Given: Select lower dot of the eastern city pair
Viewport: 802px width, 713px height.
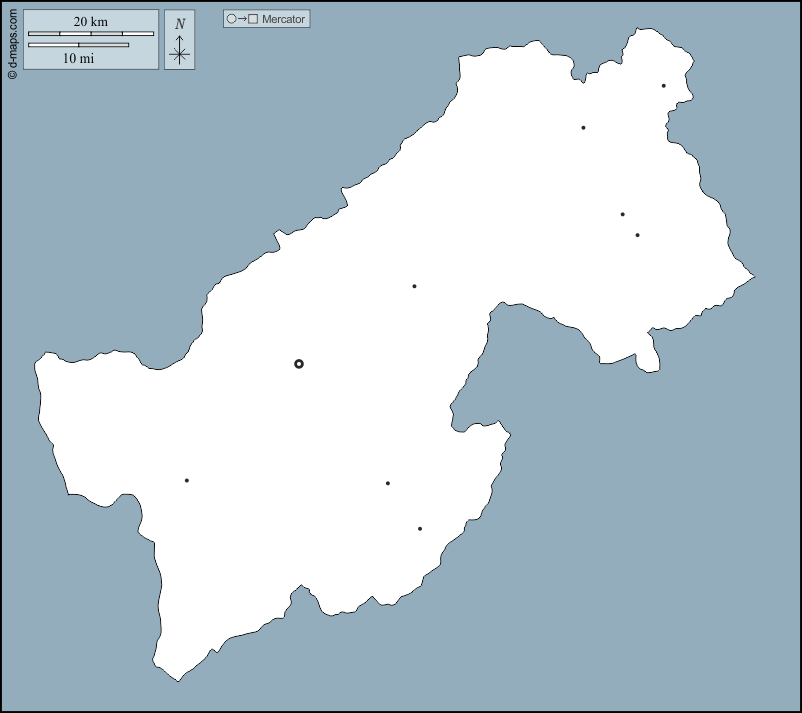Looking at the screenshot, I should [x=637, y=235].
